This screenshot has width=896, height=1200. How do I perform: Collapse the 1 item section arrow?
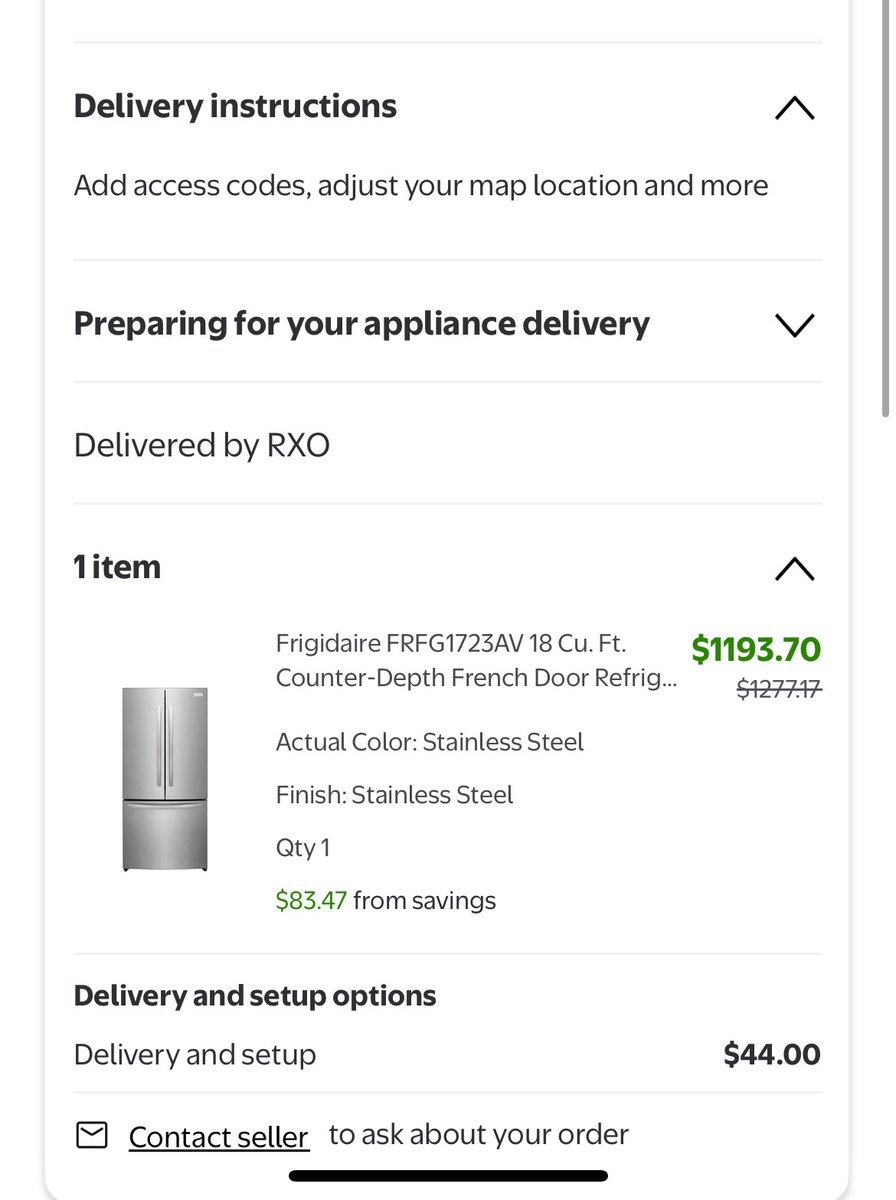[795, 569]
